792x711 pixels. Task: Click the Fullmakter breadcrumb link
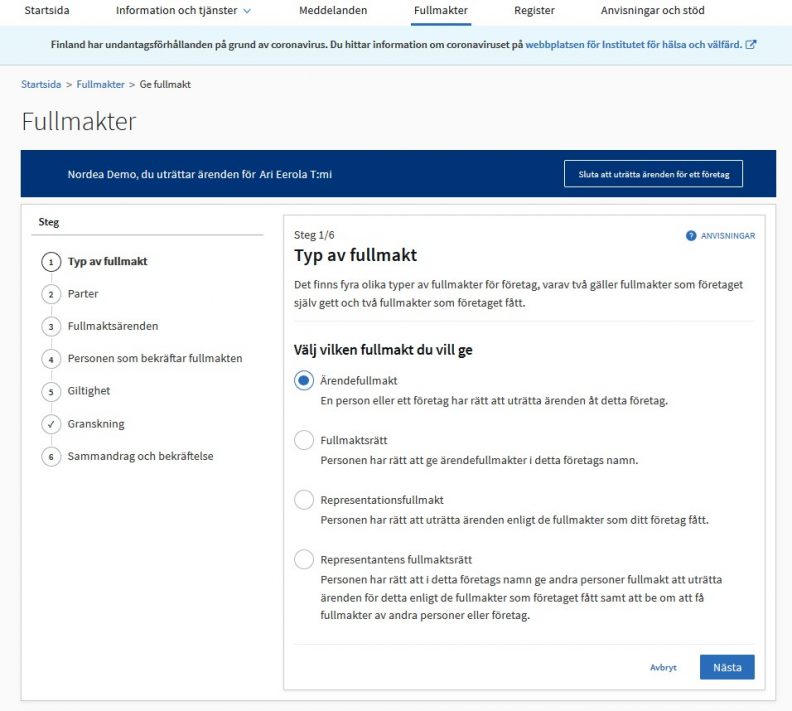(100, 84)
